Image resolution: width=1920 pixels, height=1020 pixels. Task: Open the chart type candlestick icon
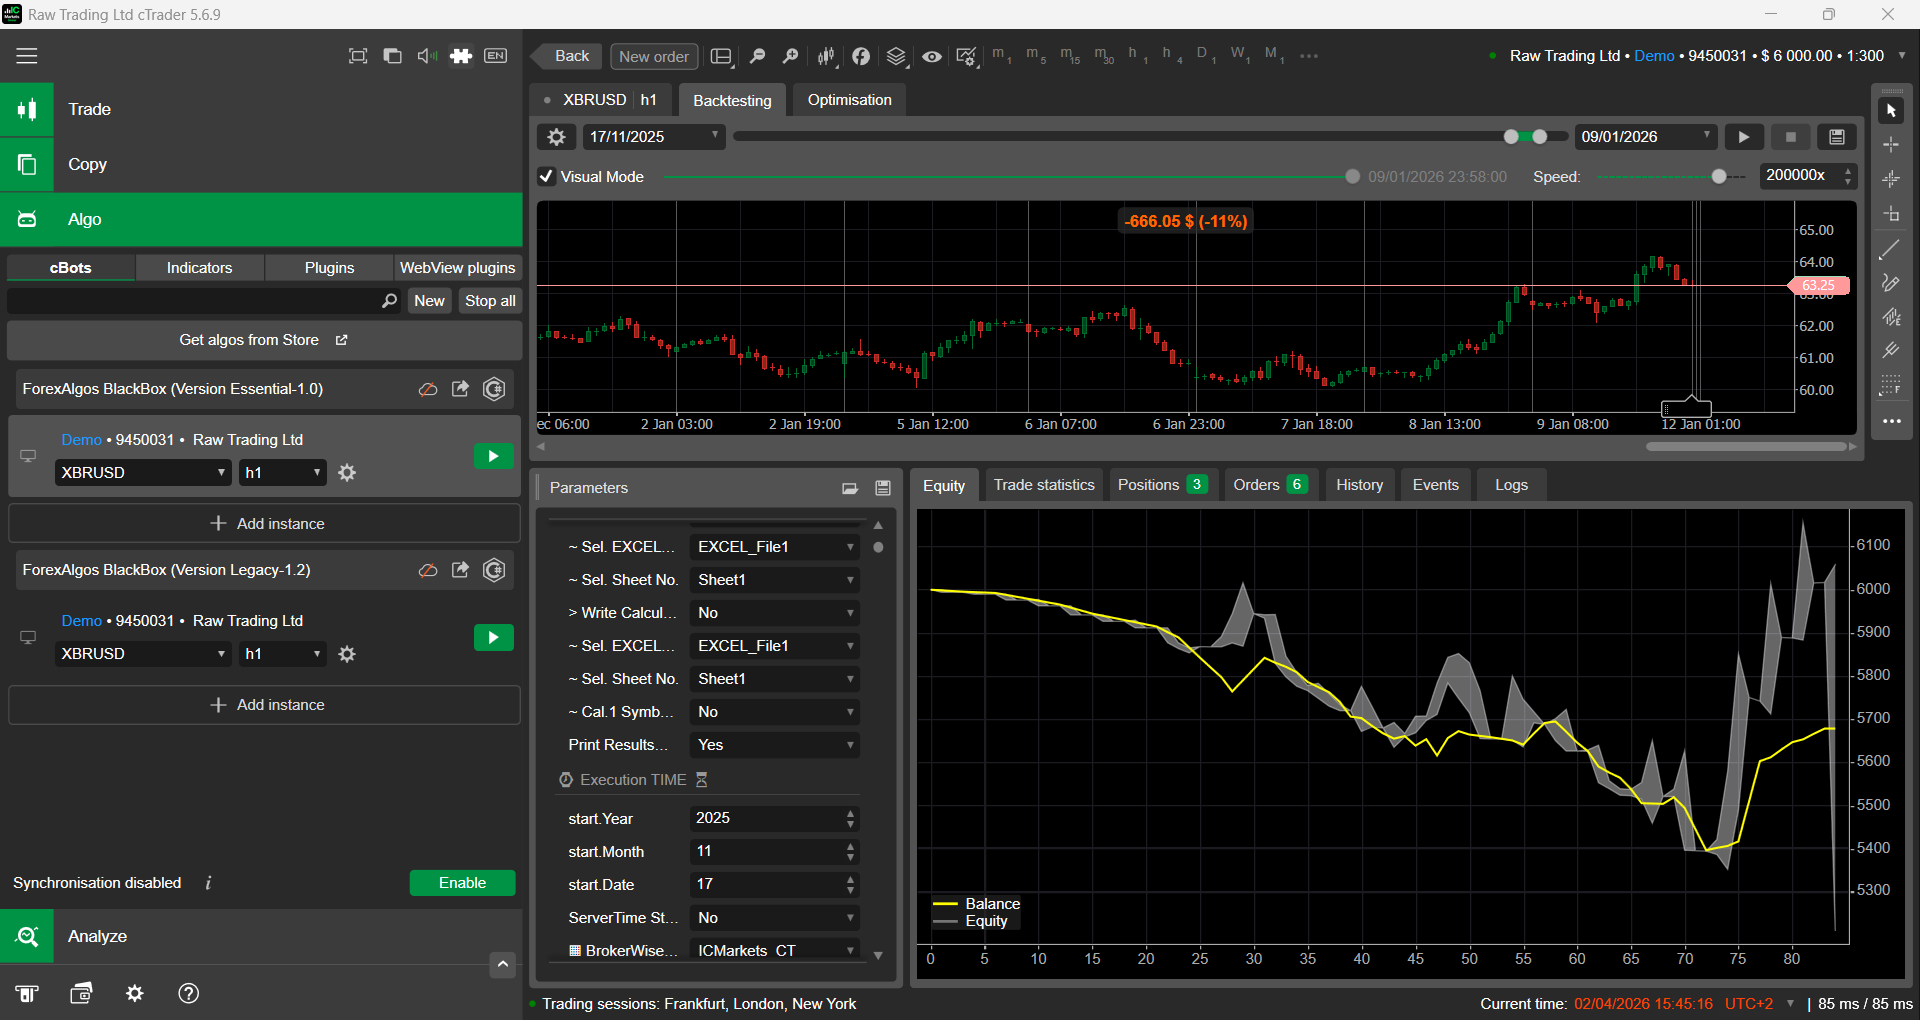[826, 56]
